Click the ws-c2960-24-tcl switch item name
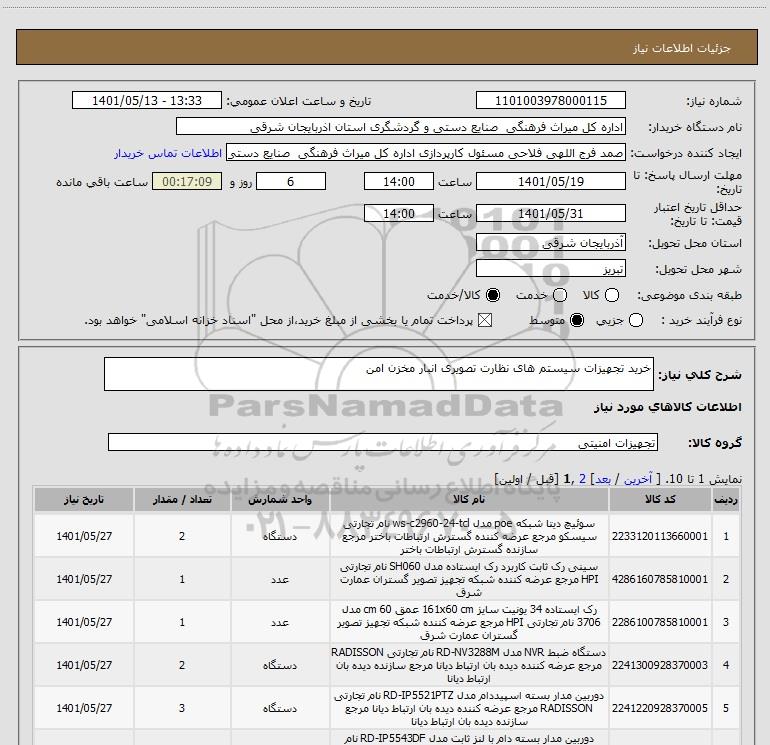This screenshot has height=745, width=770. 469,536
